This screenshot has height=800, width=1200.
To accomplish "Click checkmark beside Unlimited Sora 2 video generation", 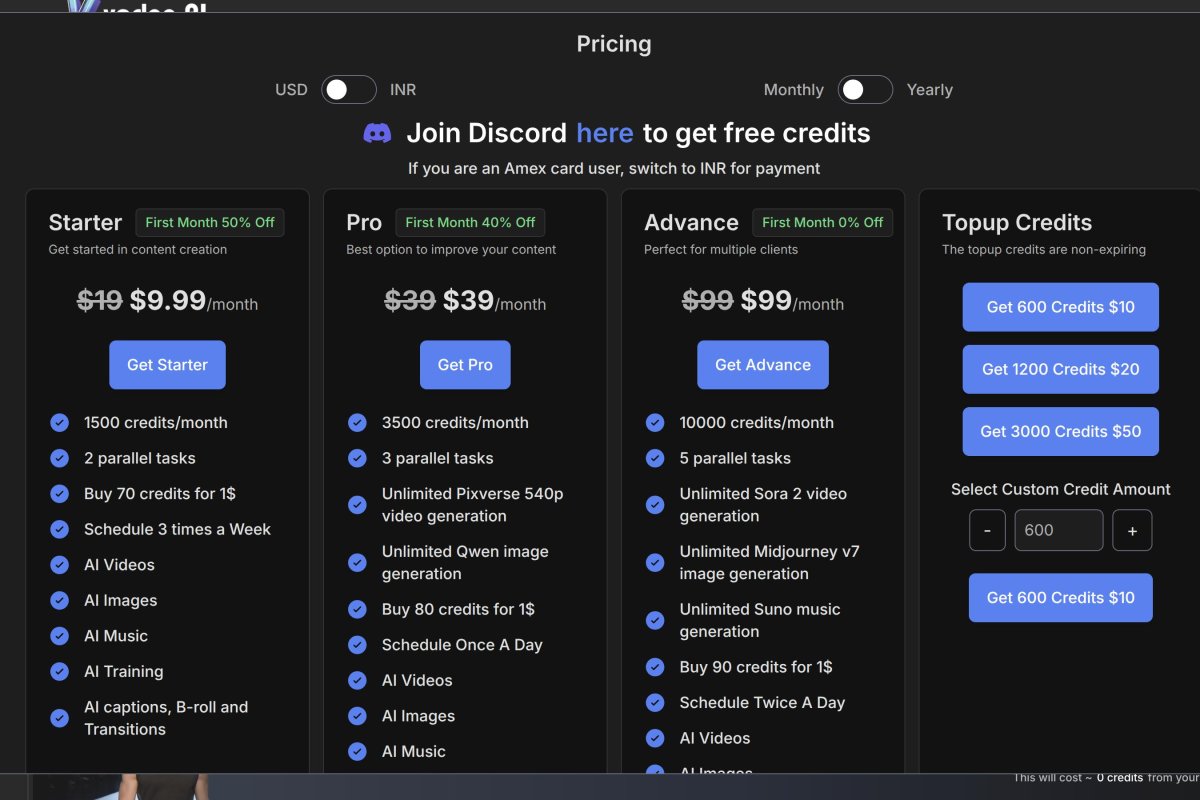I will (655, 505).
